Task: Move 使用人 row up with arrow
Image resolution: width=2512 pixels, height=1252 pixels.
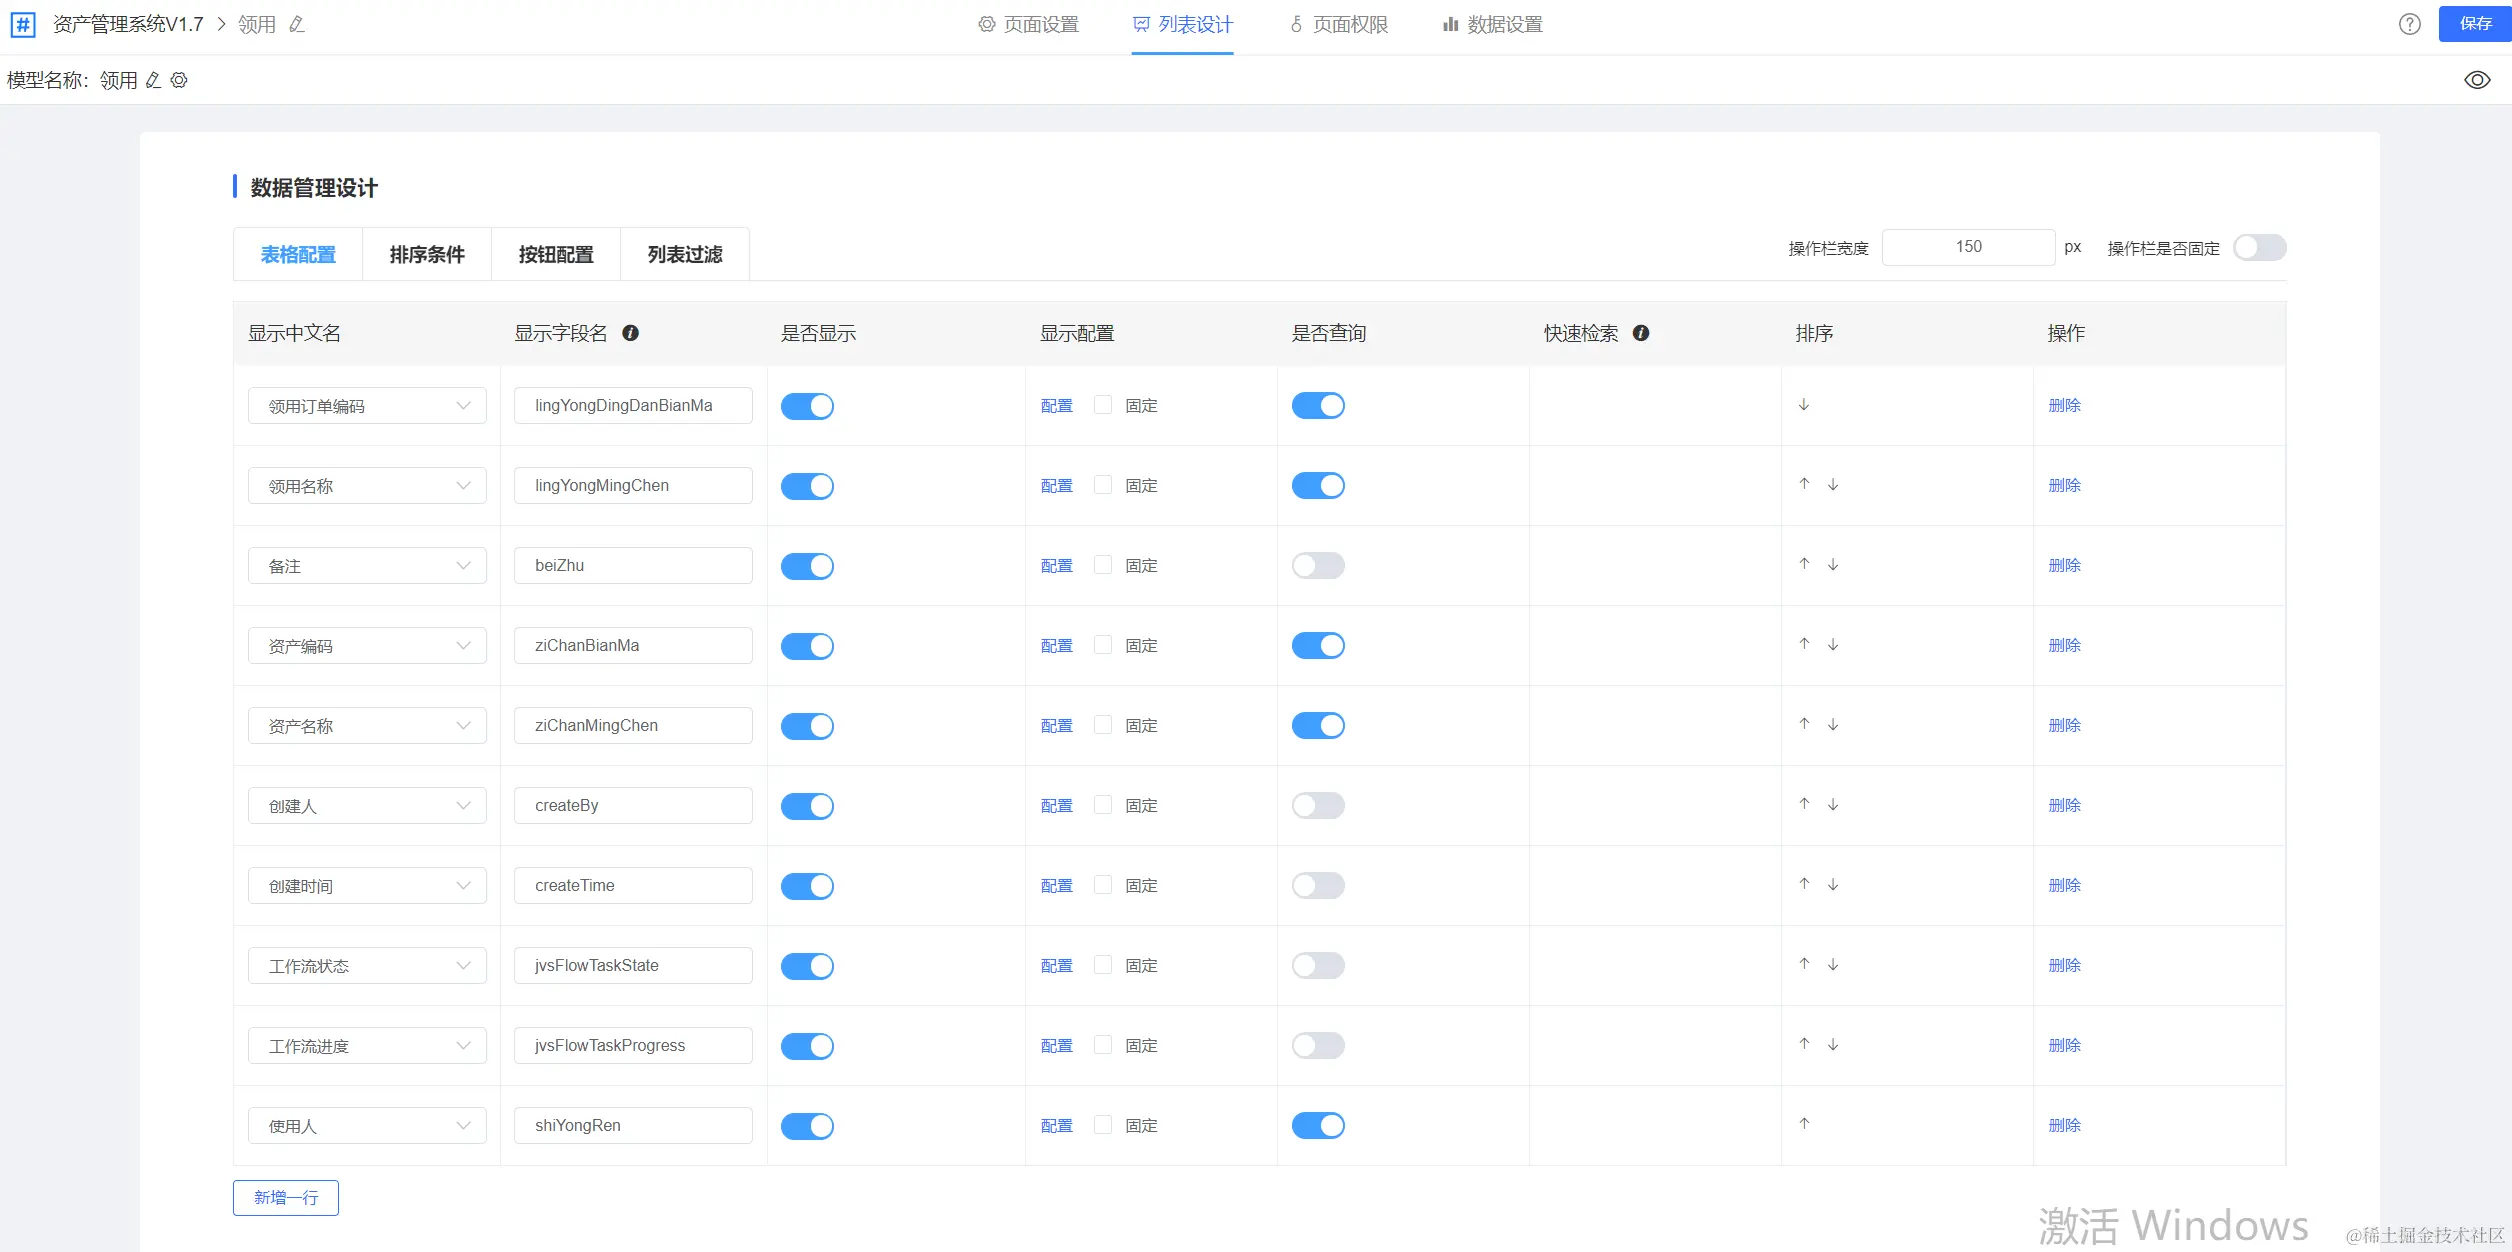Action: [x=1804, y=1124]
